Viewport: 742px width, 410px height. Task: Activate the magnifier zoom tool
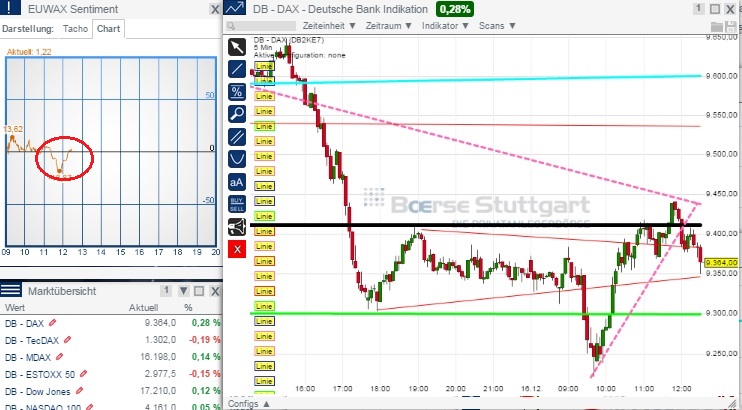coord(237,113)
